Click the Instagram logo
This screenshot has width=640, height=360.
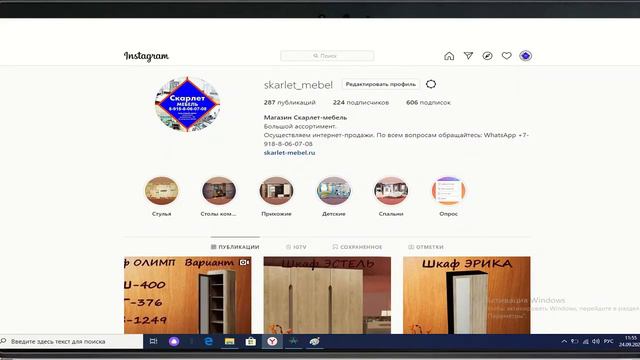click(x=146, y=56)
